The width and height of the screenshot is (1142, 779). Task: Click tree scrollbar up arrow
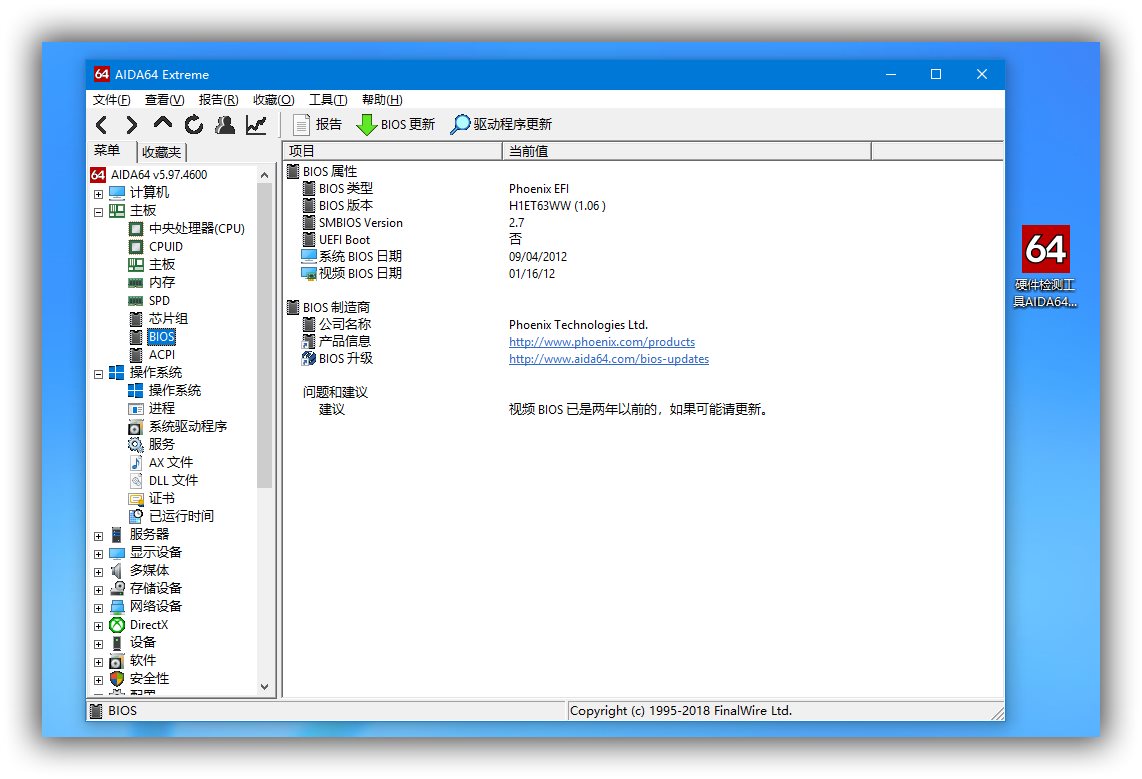pyautogui.click(x=264, y=175)
